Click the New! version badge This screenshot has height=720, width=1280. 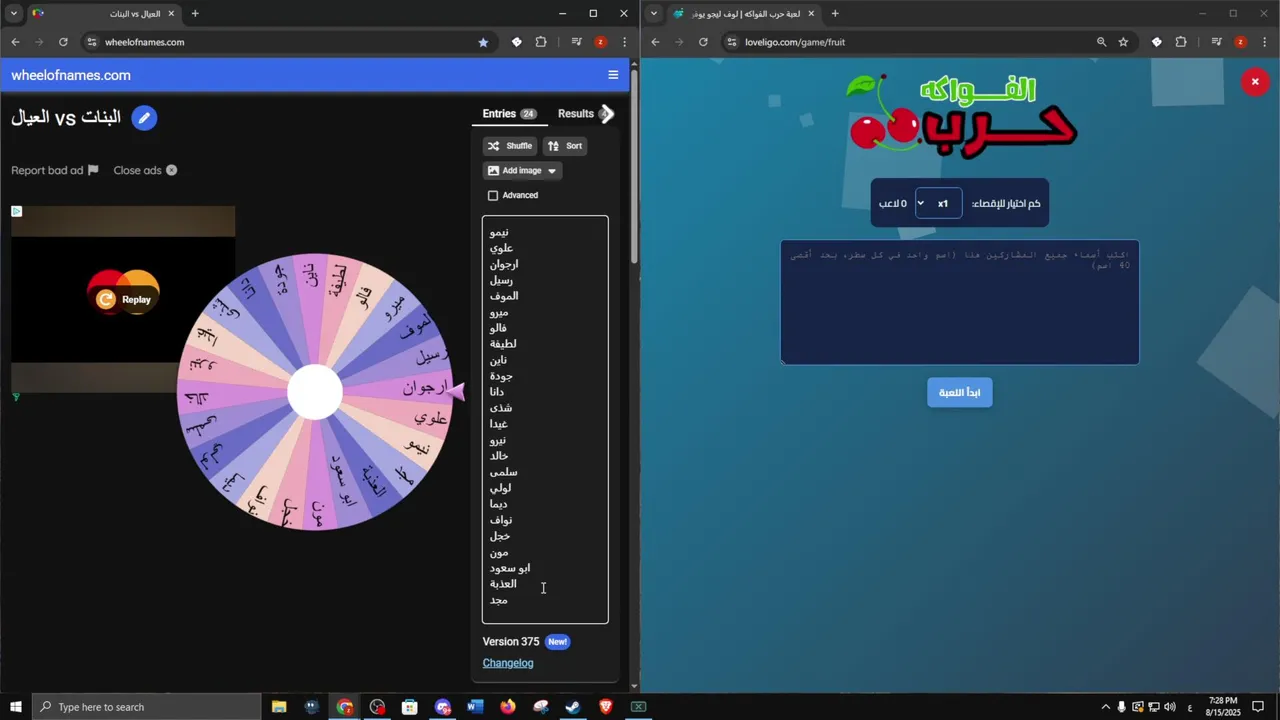pos(557,642)
